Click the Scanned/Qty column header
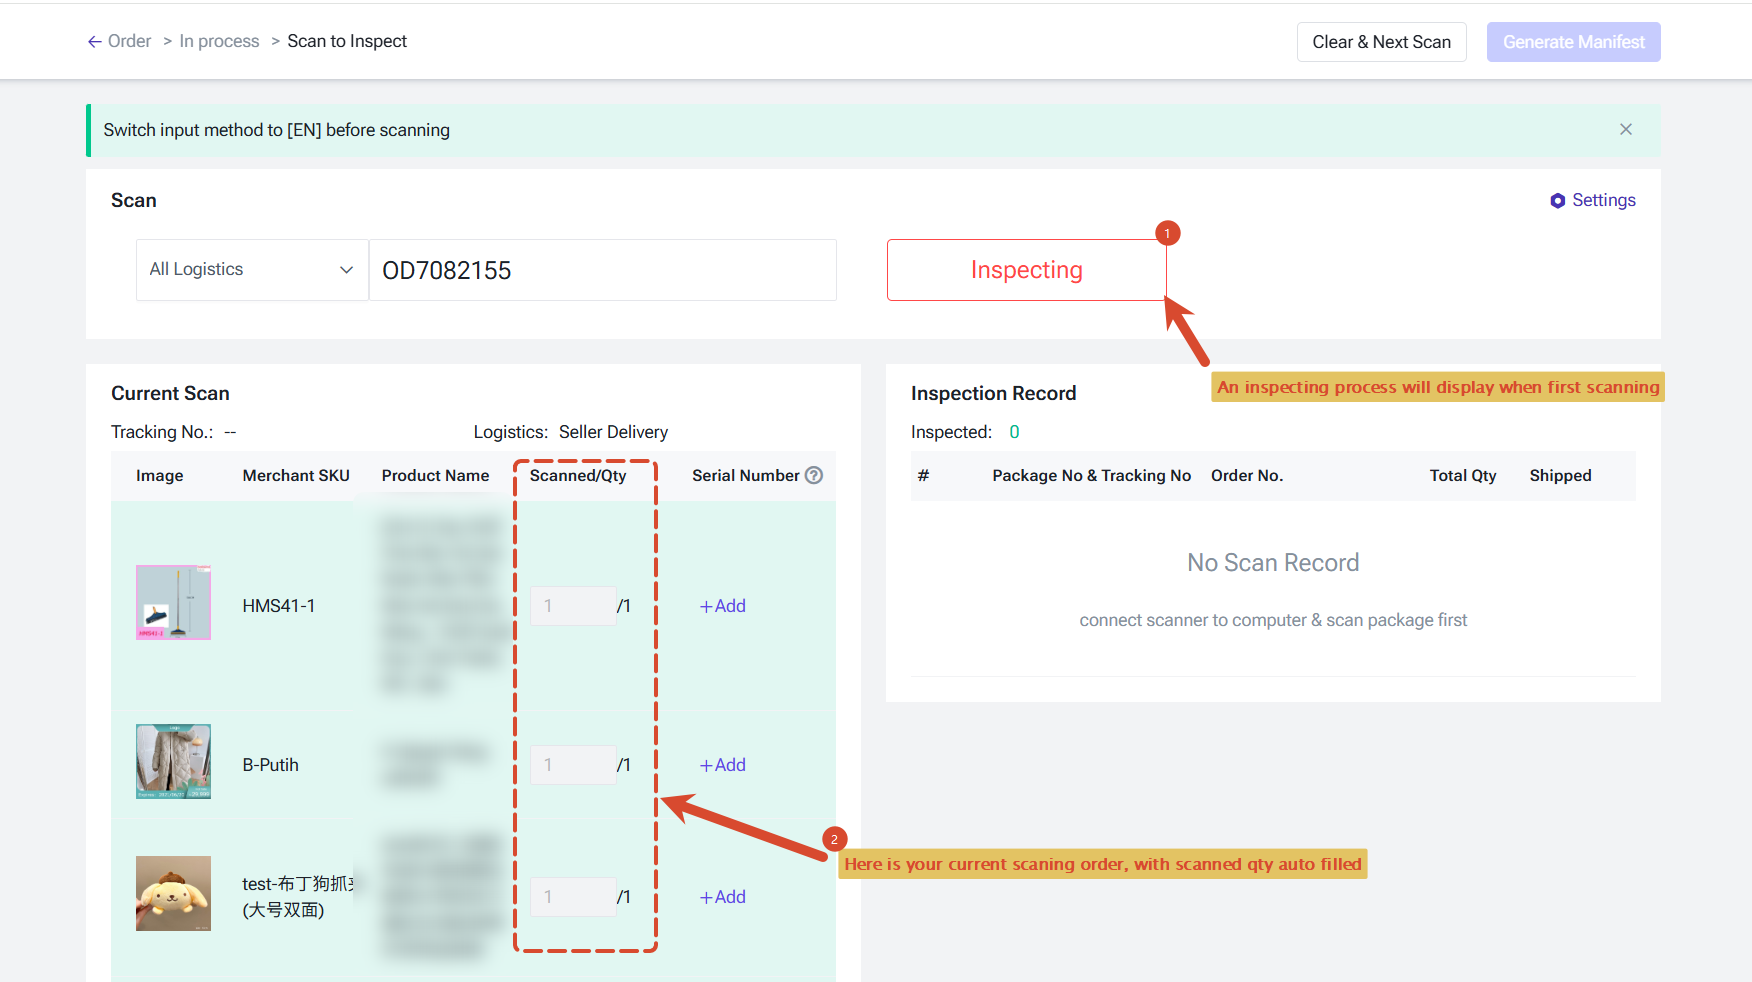This screenshot has width=1752, height=982. (x=578, y=476)
